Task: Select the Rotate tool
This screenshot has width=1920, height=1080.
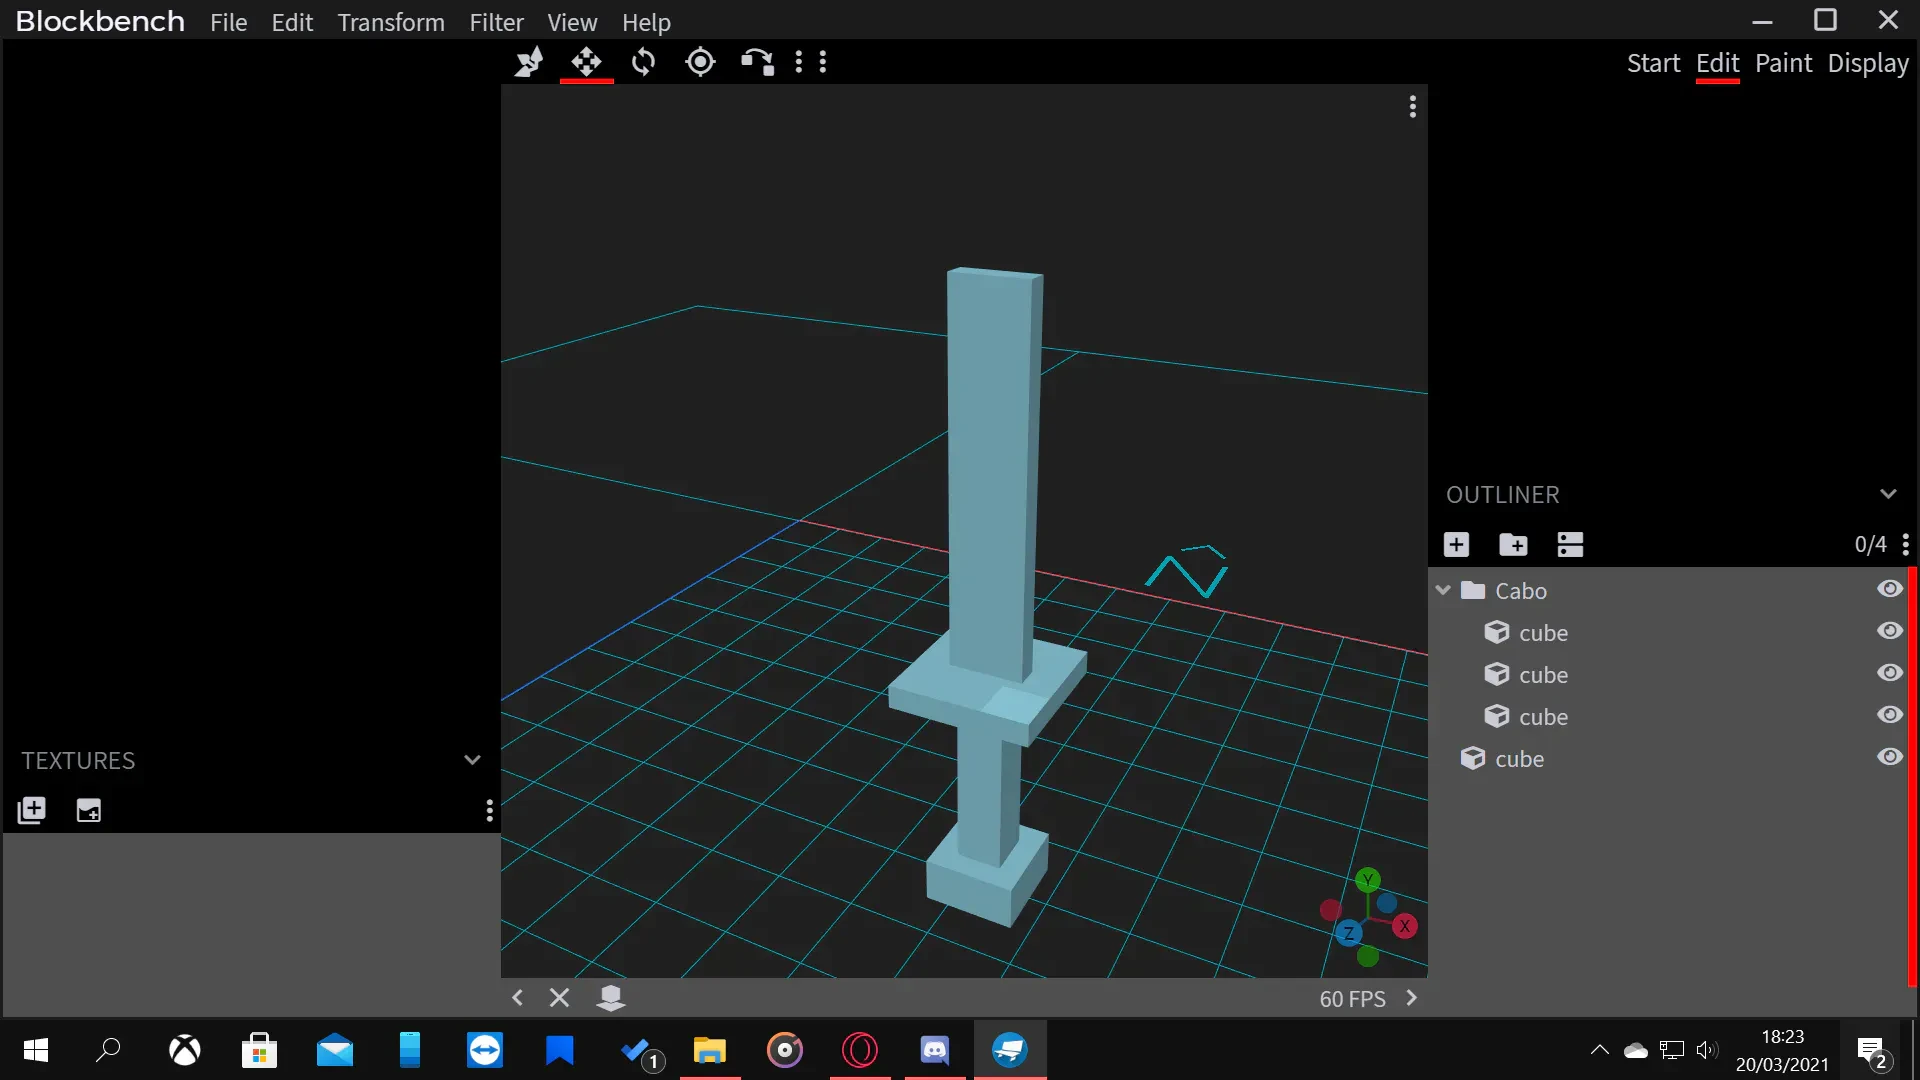Action: pos(643,62)
